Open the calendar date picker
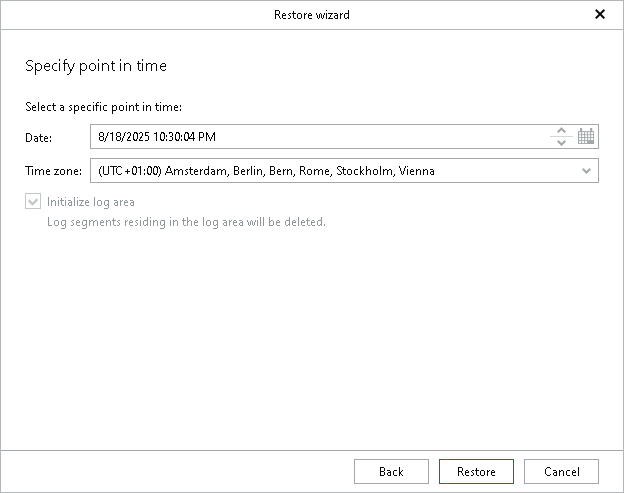The width and height of the screenshot is (624, 493). click(586, 137)
